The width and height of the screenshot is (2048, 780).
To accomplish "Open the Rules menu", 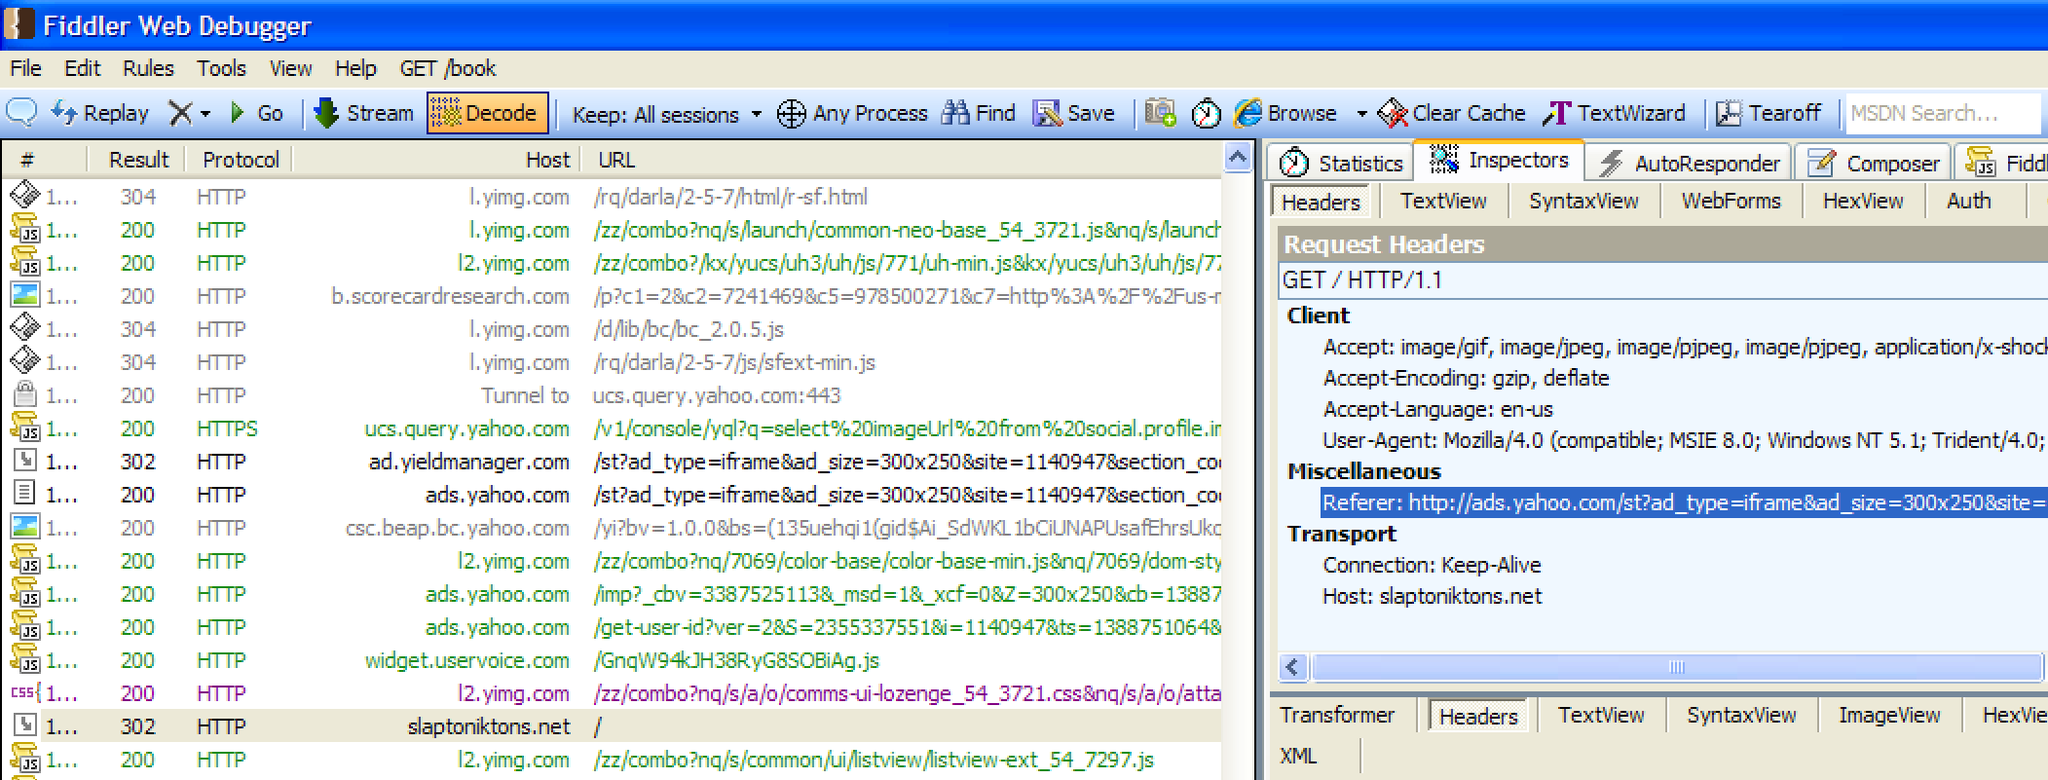I will pos(148,68).
